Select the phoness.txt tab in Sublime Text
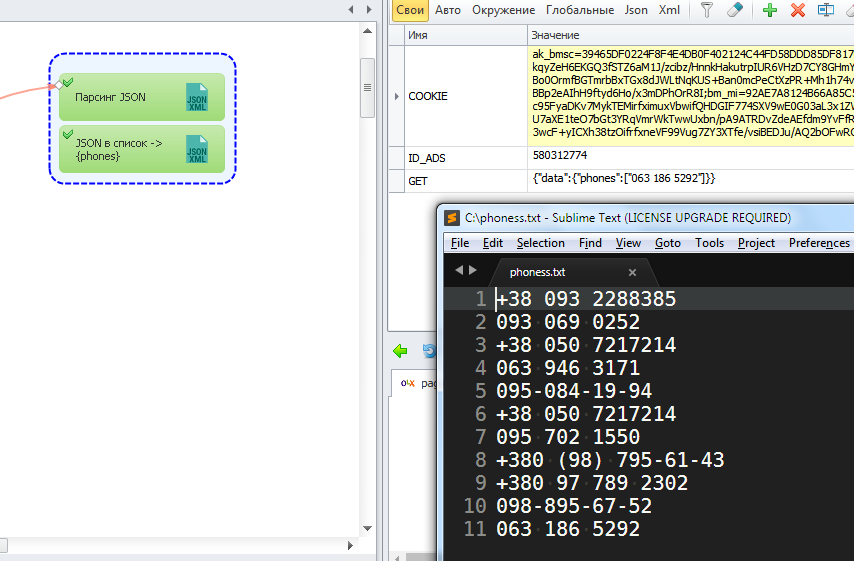 click(575, 272)
